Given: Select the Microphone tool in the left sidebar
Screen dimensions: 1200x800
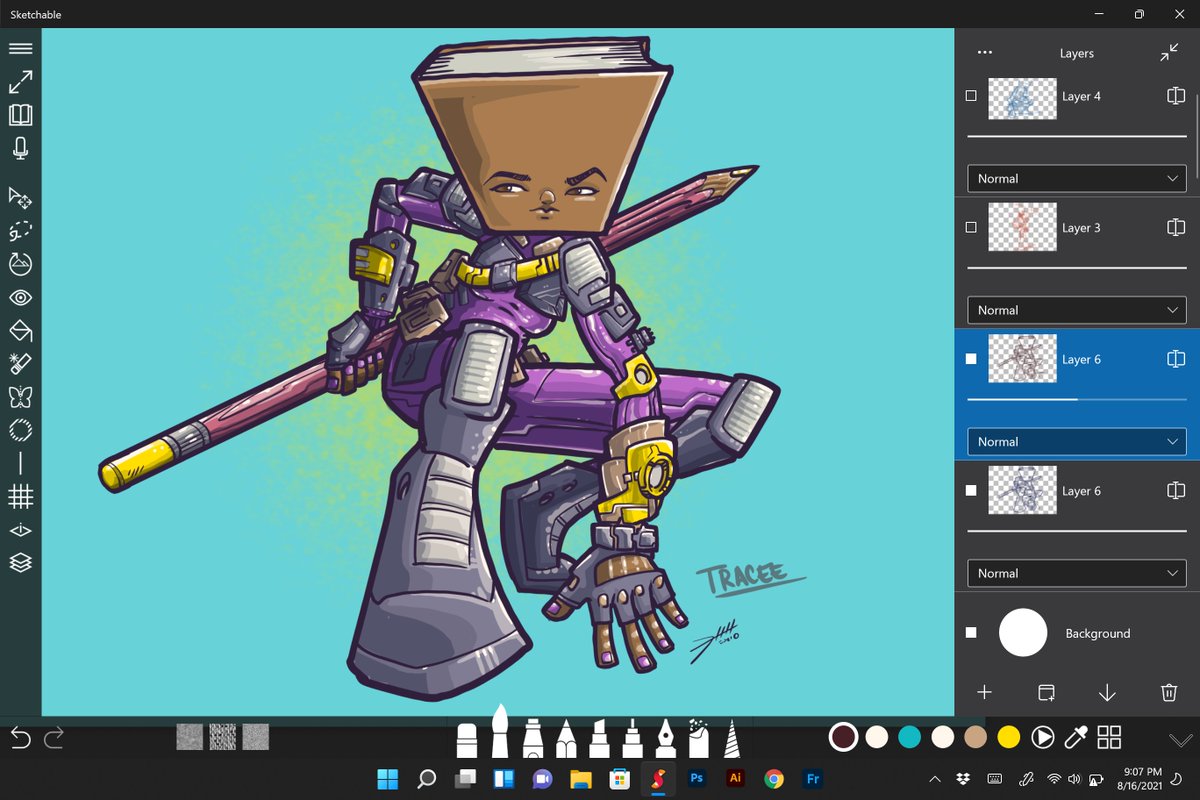Looking at the screenshot, I should pyautogui.click(x=20, y=148).
